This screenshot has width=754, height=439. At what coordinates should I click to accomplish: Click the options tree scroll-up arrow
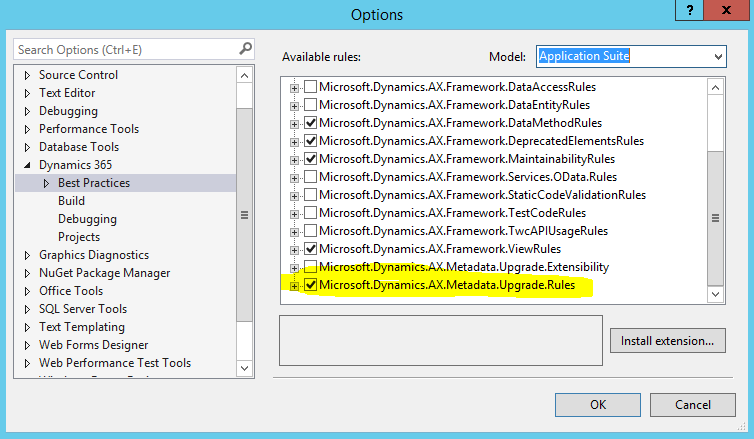(244, 75)
